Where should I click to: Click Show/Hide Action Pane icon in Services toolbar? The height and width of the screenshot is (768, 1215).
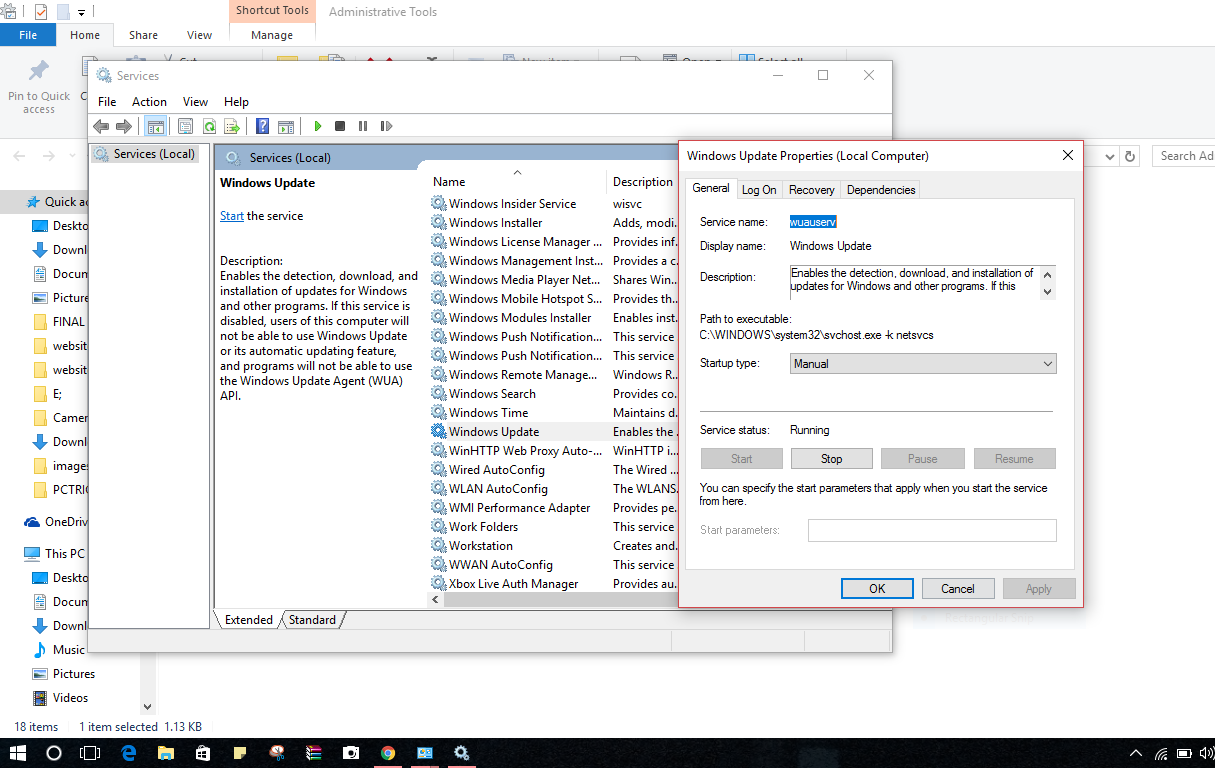pos(286,126)
